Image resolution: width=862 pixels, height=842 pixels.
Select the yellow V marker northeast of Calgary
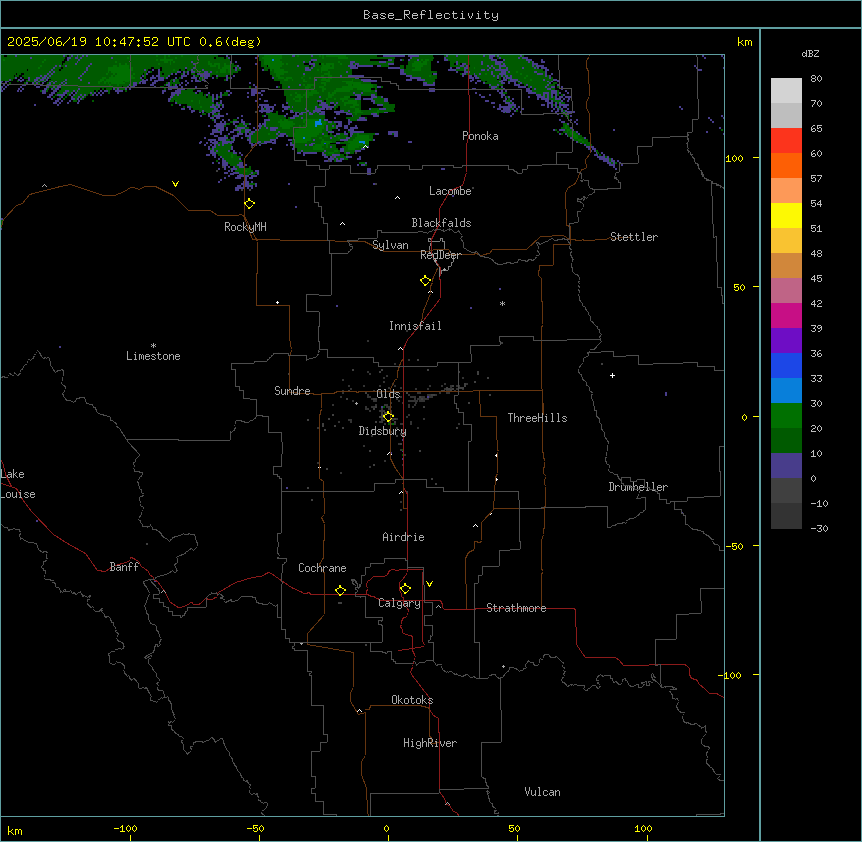[429, 584]
